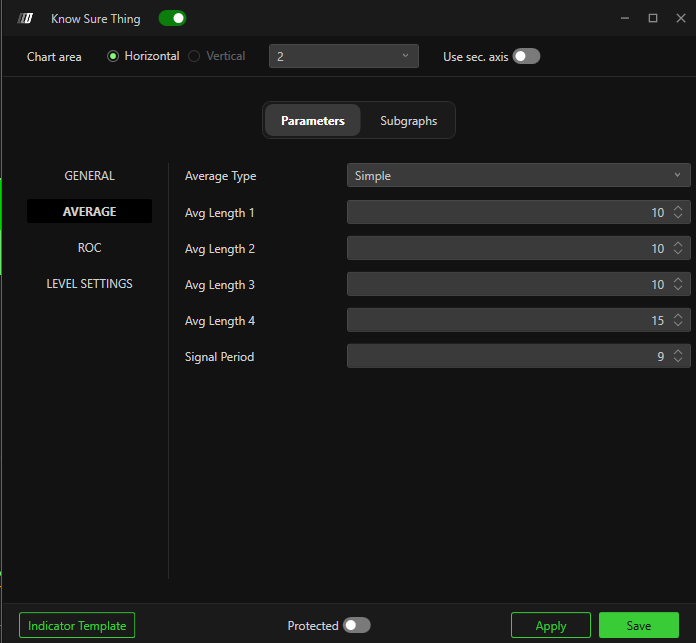Image resolution: width=696 pixels, height=643 pixels.
Task: Open the GENERAL settings section
Action: click(x=90, y=176)
